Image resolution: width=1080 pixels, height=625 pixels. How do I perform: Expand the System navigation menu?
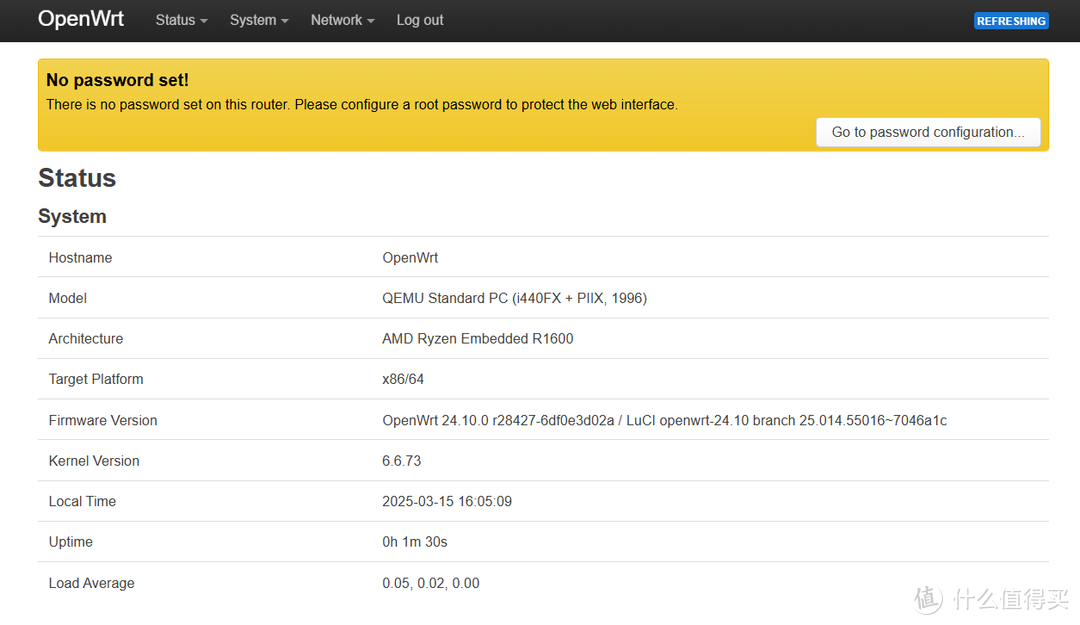pos(258,20)
